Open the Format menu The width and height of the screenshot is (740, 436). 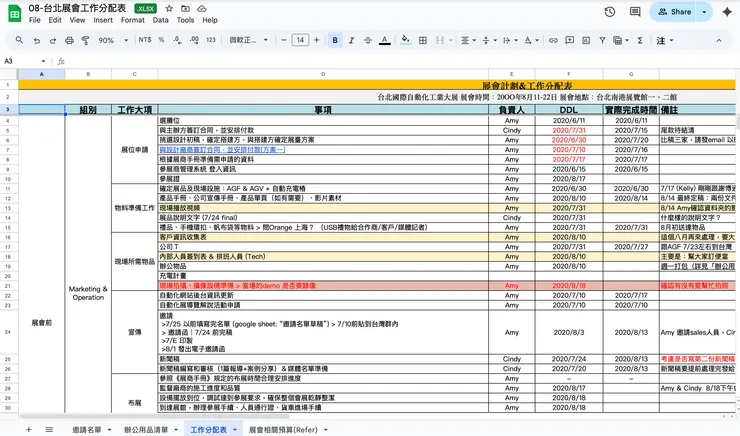point(133,20)
